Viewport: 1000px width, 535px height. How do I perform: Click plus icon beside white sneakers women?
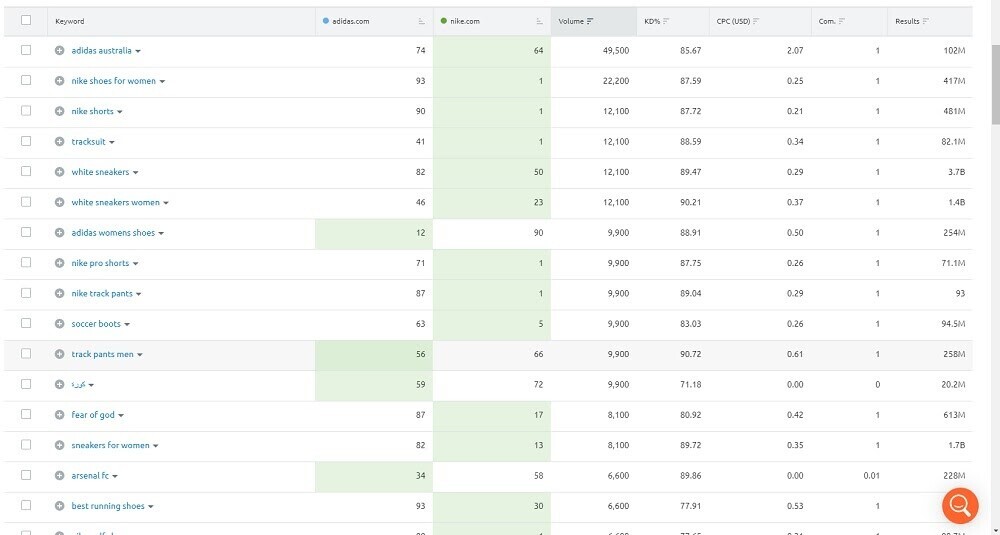(59, 202)
